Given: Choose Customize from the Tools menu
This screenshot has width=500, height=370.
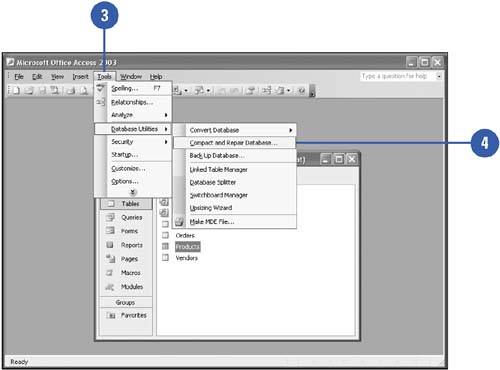Looking at the screenshot, I should click(133, 168).
